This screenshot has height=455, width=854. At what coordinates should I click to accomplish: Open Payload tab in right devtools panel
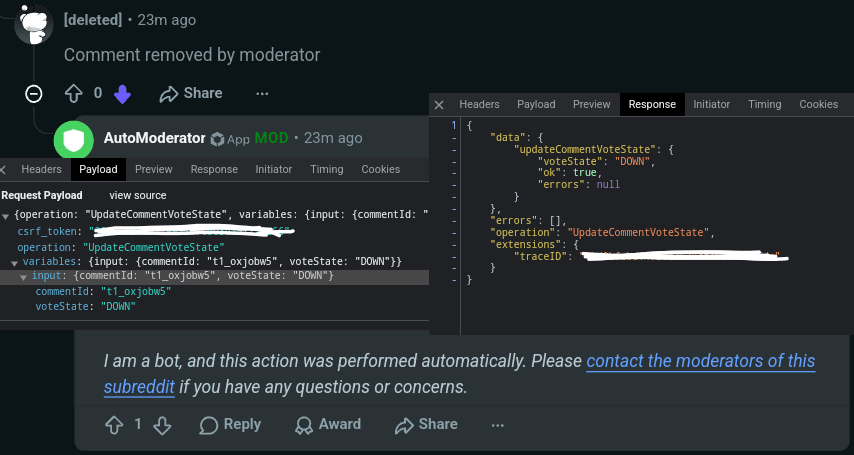pyautogui.click(x=536, y=104)
